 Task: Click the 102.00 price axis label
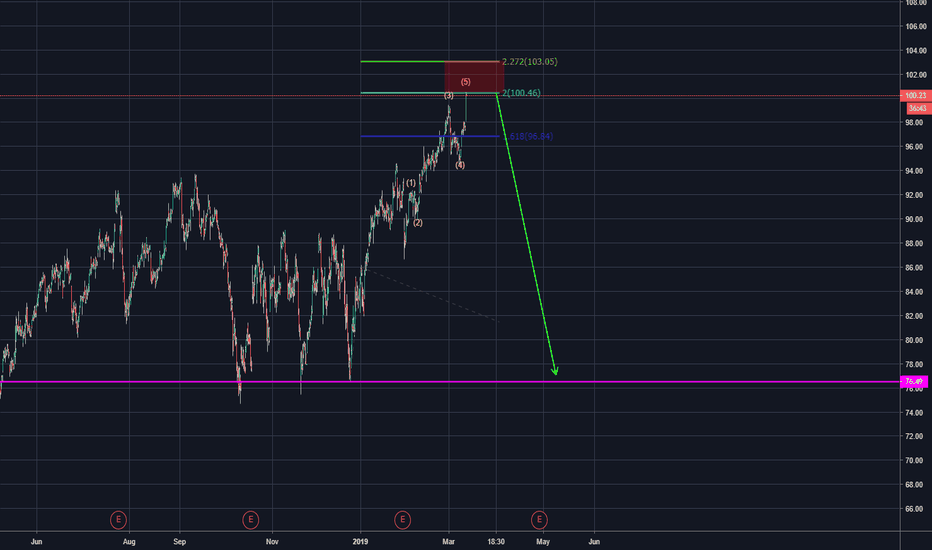[916, 75]
